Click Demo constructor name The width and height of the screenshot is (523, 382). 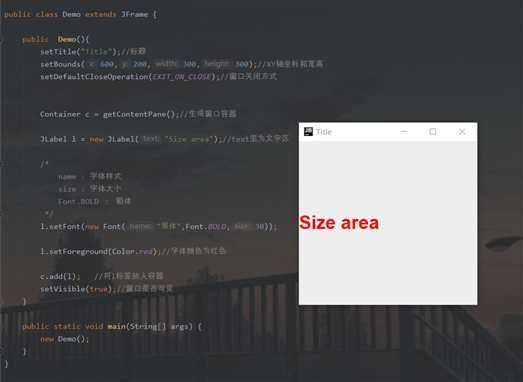tap(67, 39)
